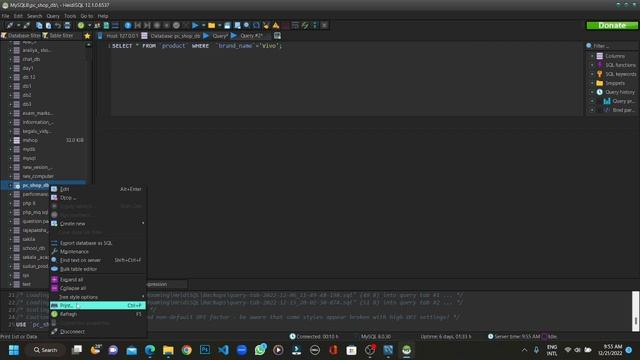Open the load SQL file dropdown arrow
Screen dimensions: 640x360
220,25
